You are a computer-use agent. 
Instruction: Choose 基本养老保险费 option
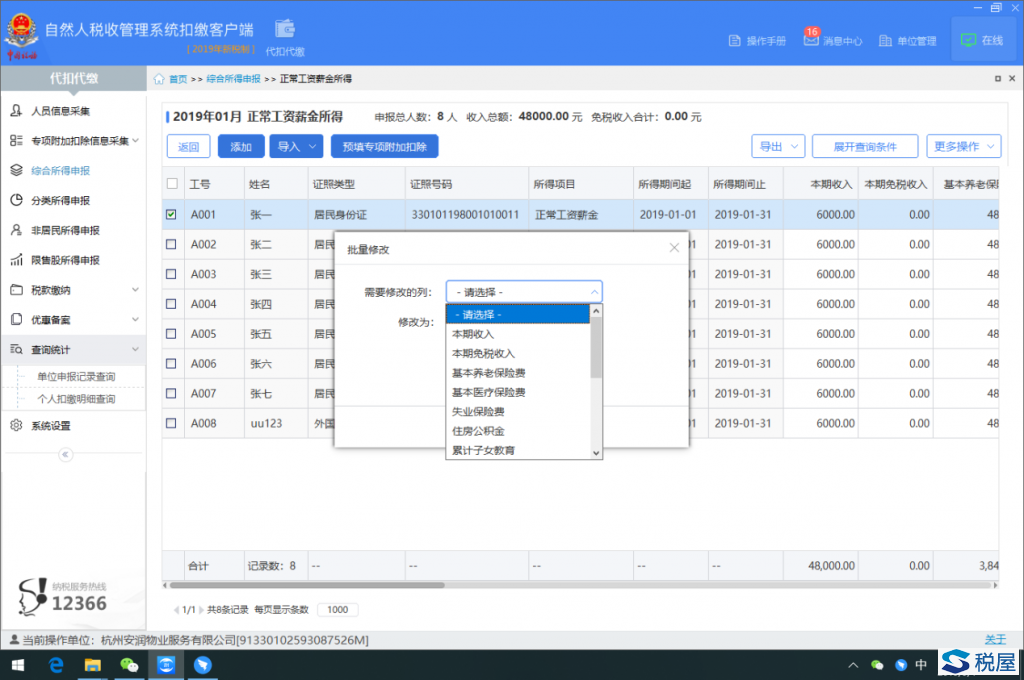518,373
